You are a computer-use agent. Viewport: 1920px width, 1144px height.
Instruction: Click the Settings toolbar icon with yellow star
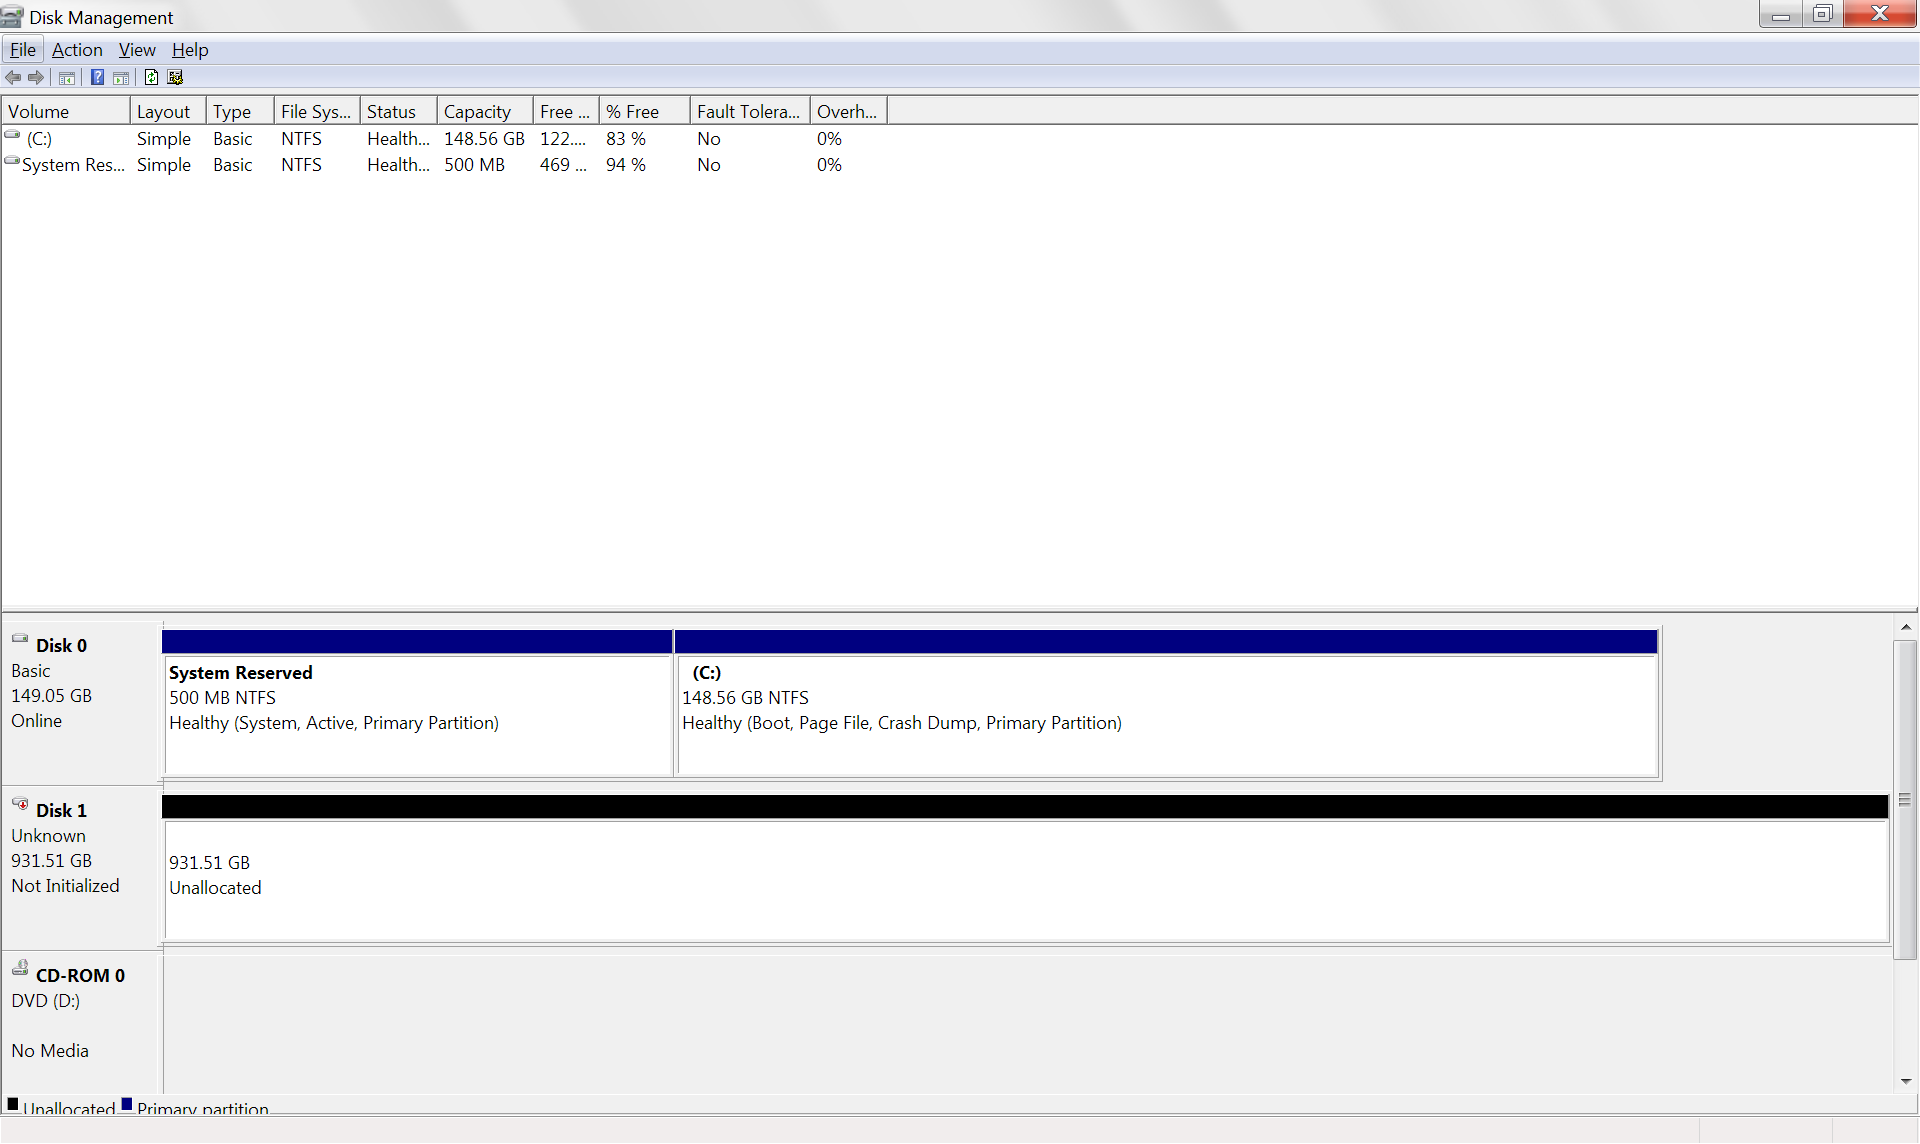[x=176, y=78]
